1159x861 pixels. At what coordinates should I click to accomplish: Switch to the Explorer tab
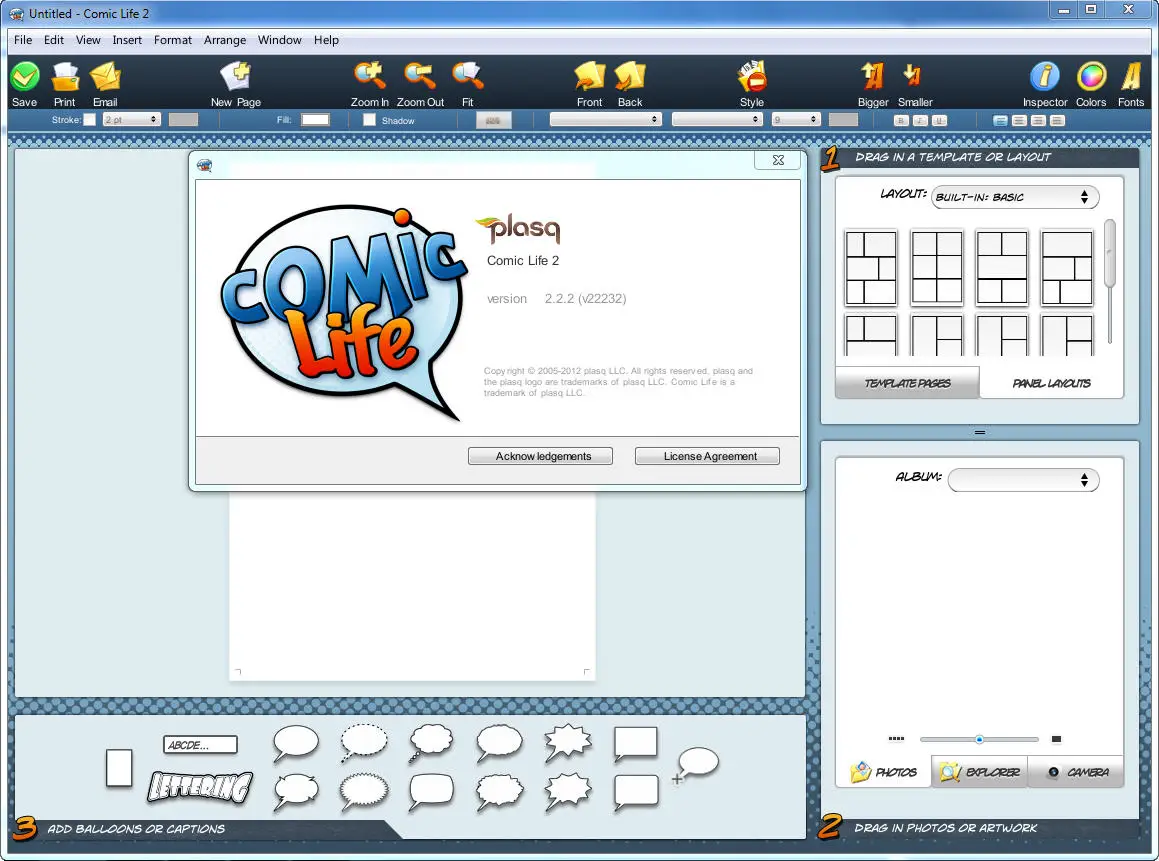979,772
